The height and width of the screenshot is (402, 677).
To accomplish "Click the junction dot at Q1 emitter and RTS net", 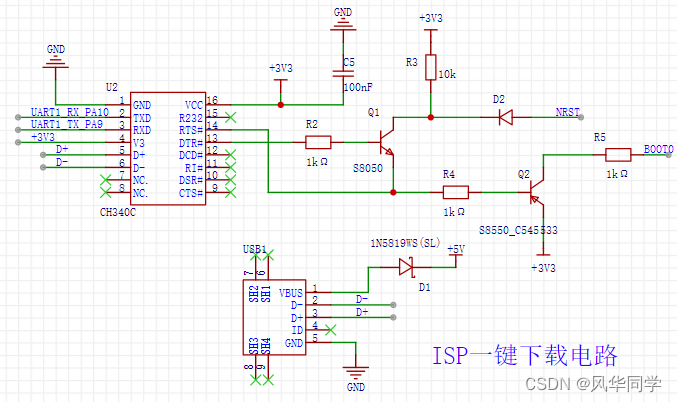I will pyautogui.click(x=393, y=192).
